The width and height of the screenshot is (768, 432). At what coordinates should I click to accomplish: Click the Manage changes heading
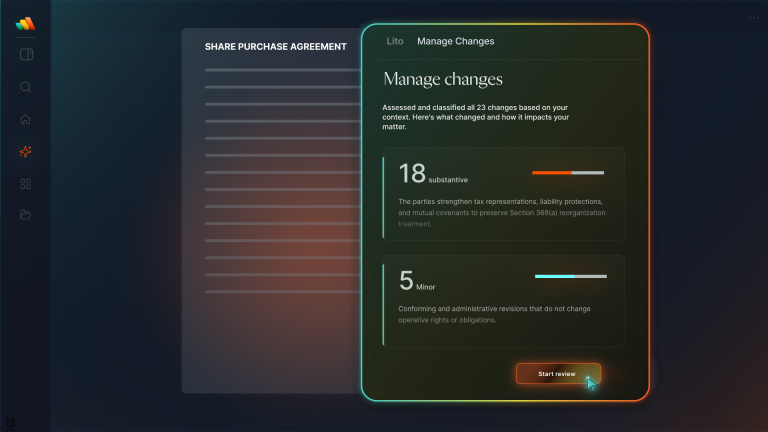coord(443,79)
